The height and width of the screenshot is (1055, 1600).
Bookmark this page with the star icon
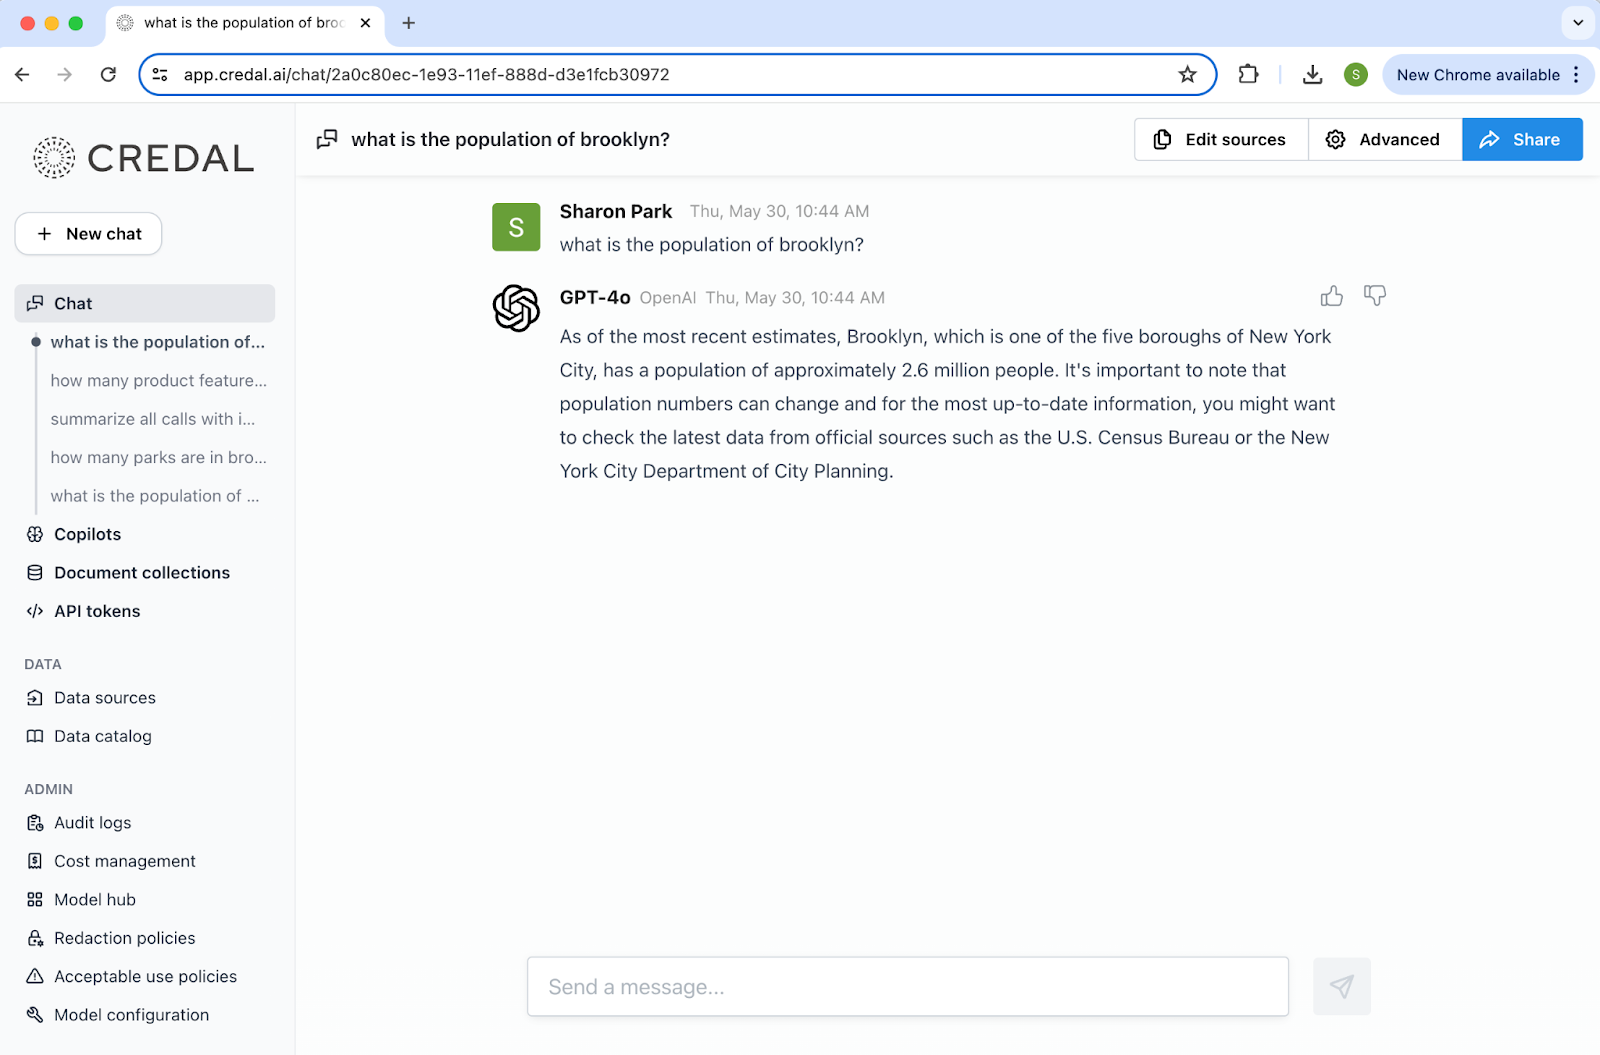click(x=1187, y=75)
